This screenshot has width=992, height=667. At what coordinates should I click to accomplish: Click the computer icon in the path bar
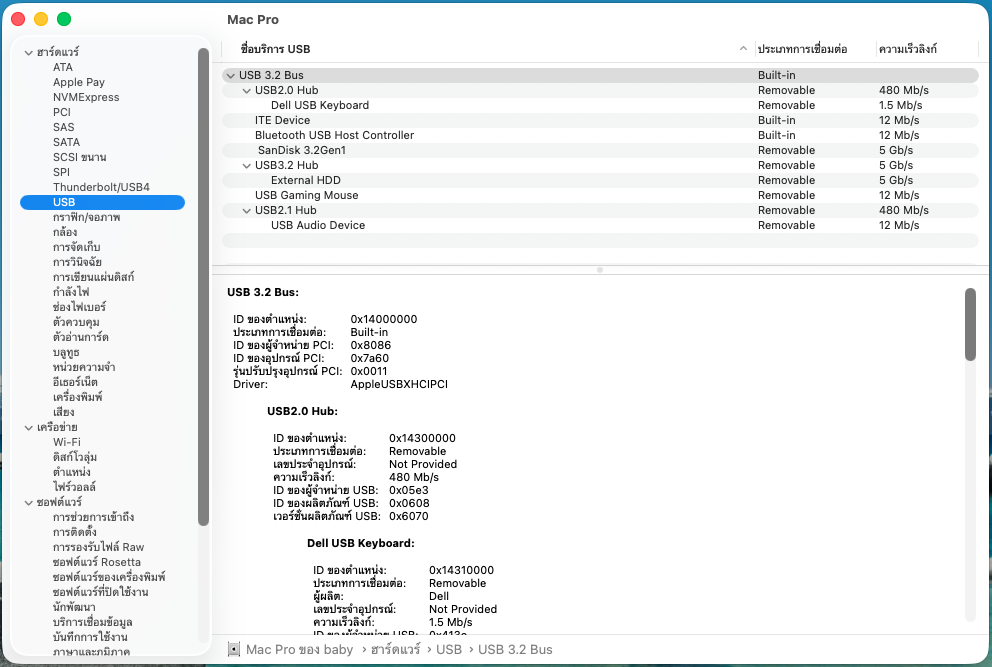click(x=234, y=649)
